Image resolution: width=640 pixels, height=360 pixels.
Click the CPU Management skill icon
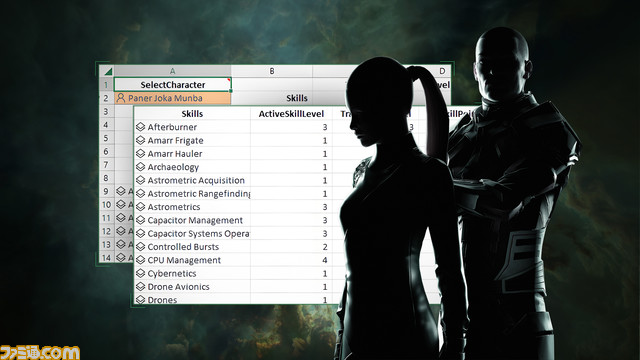pos(140,260)
